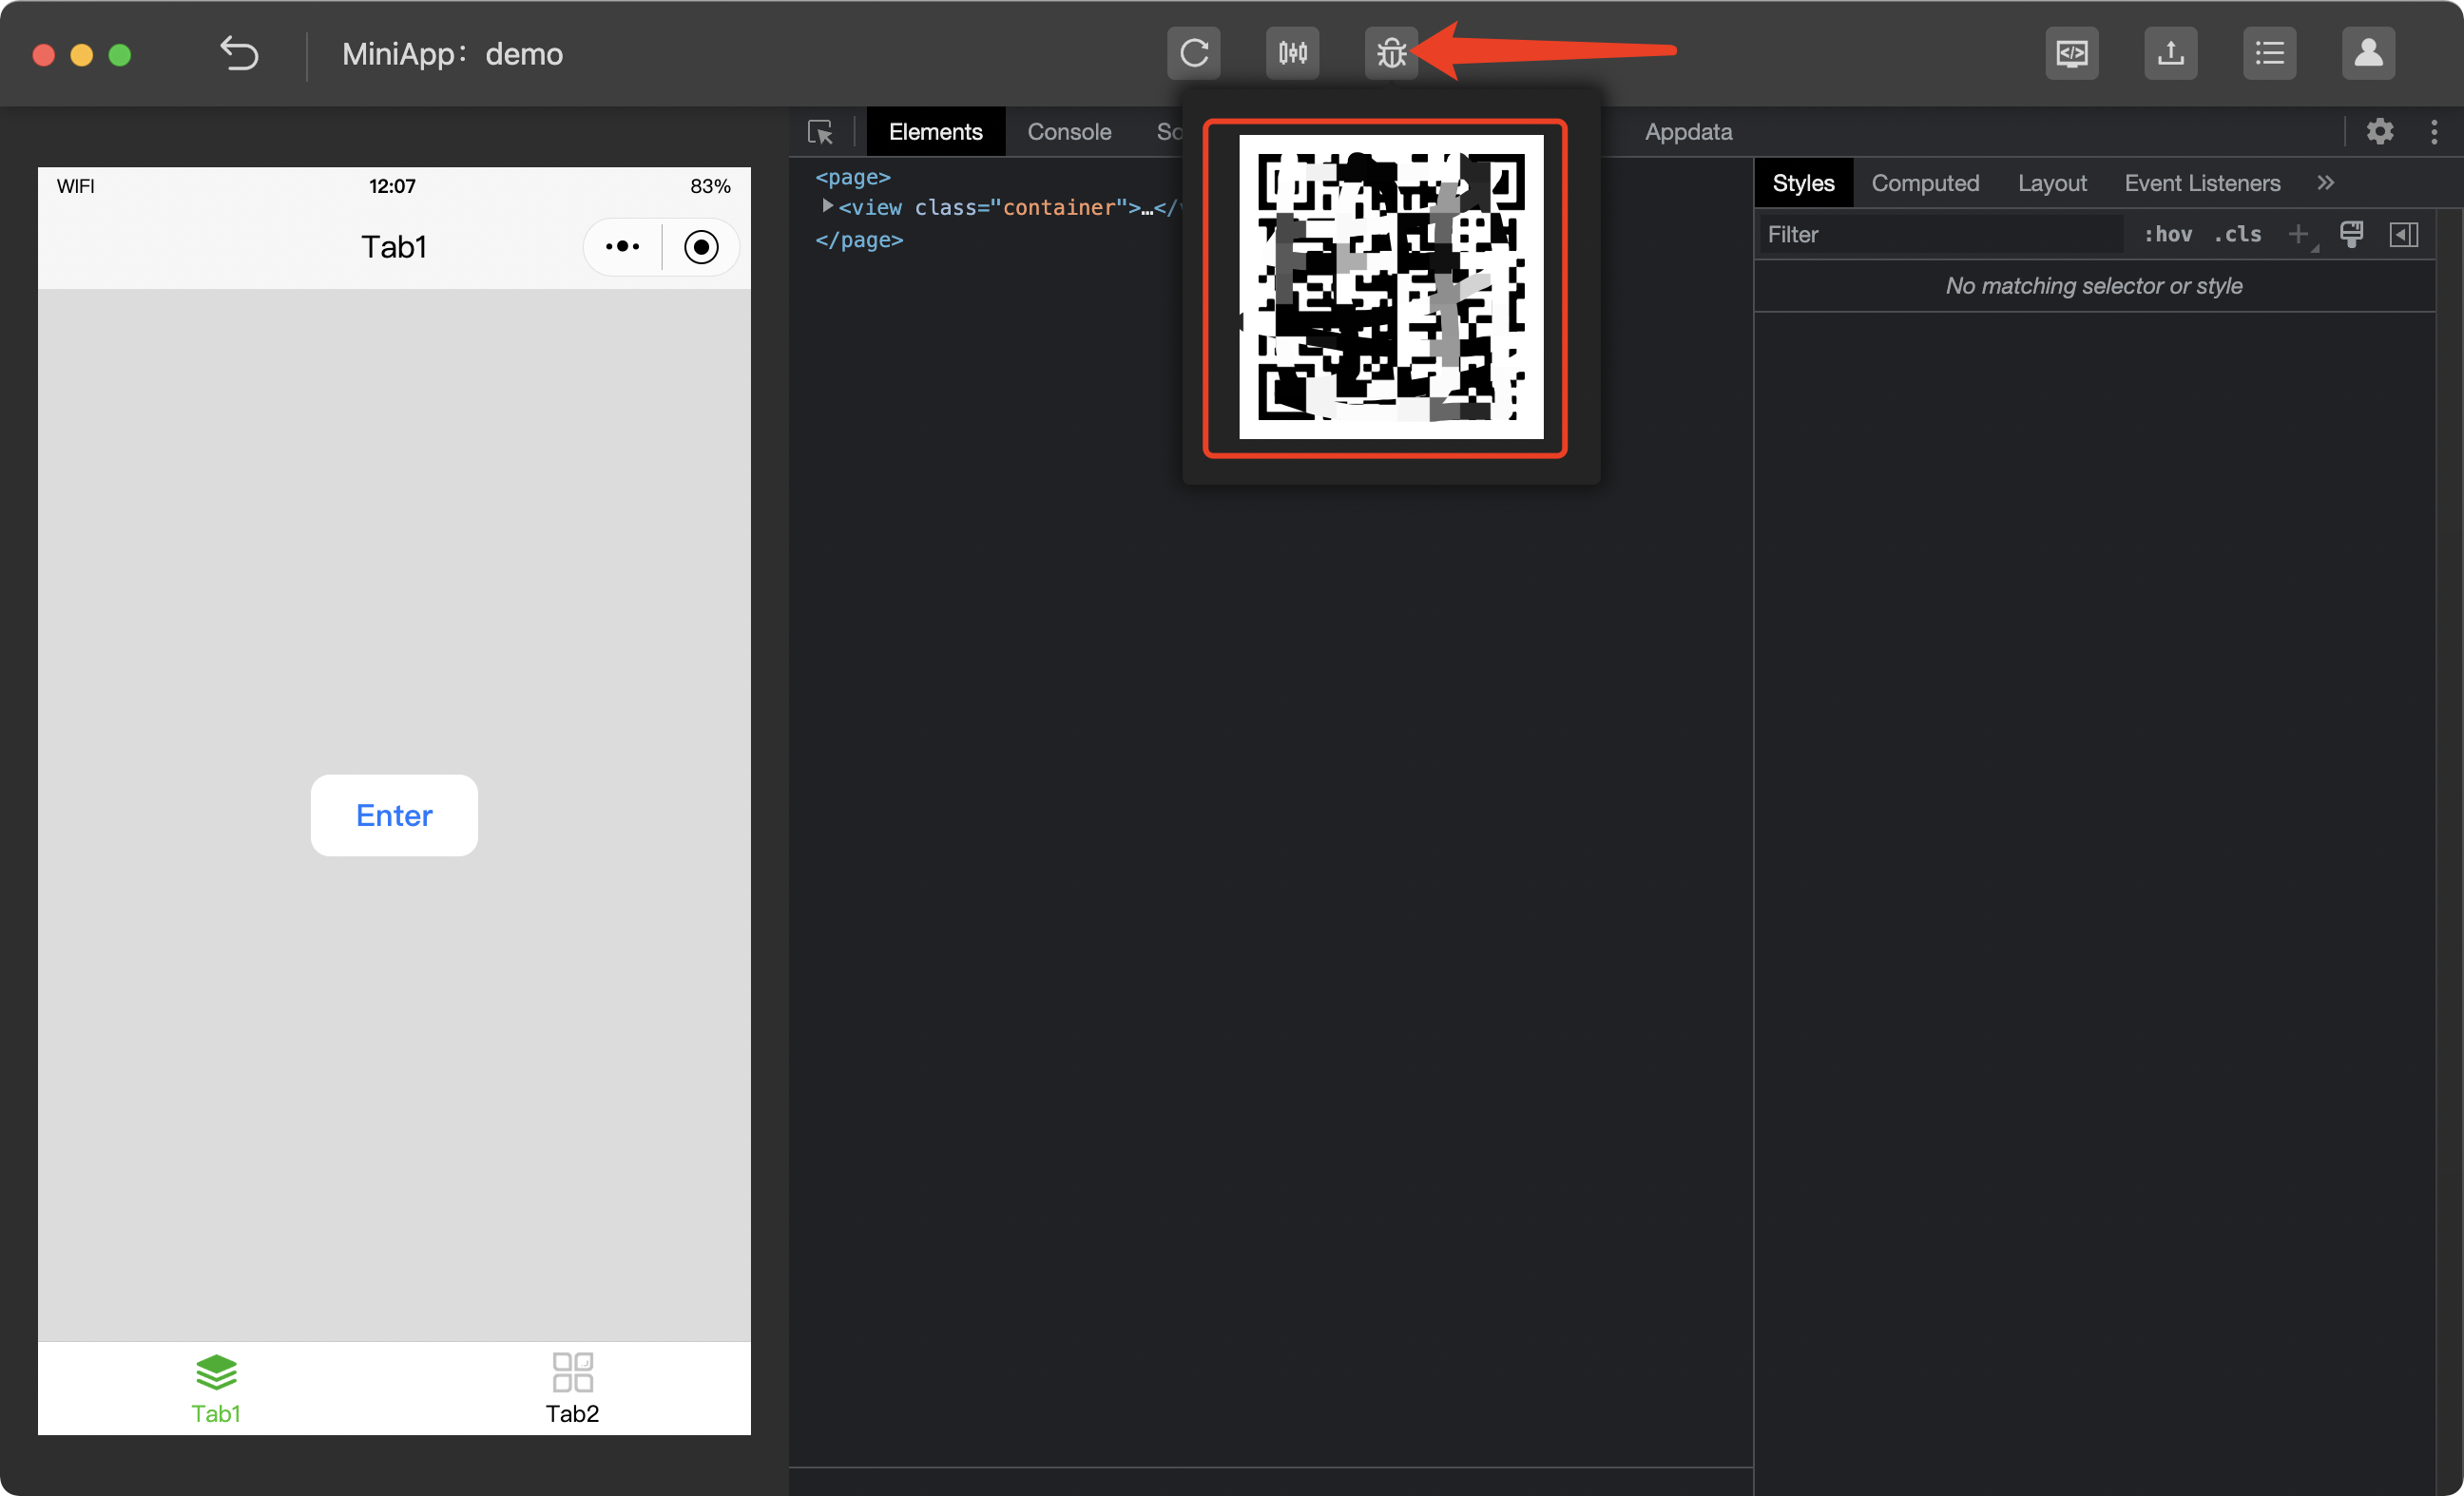Activate the element inspector picker tool

(x=821, y=132)
